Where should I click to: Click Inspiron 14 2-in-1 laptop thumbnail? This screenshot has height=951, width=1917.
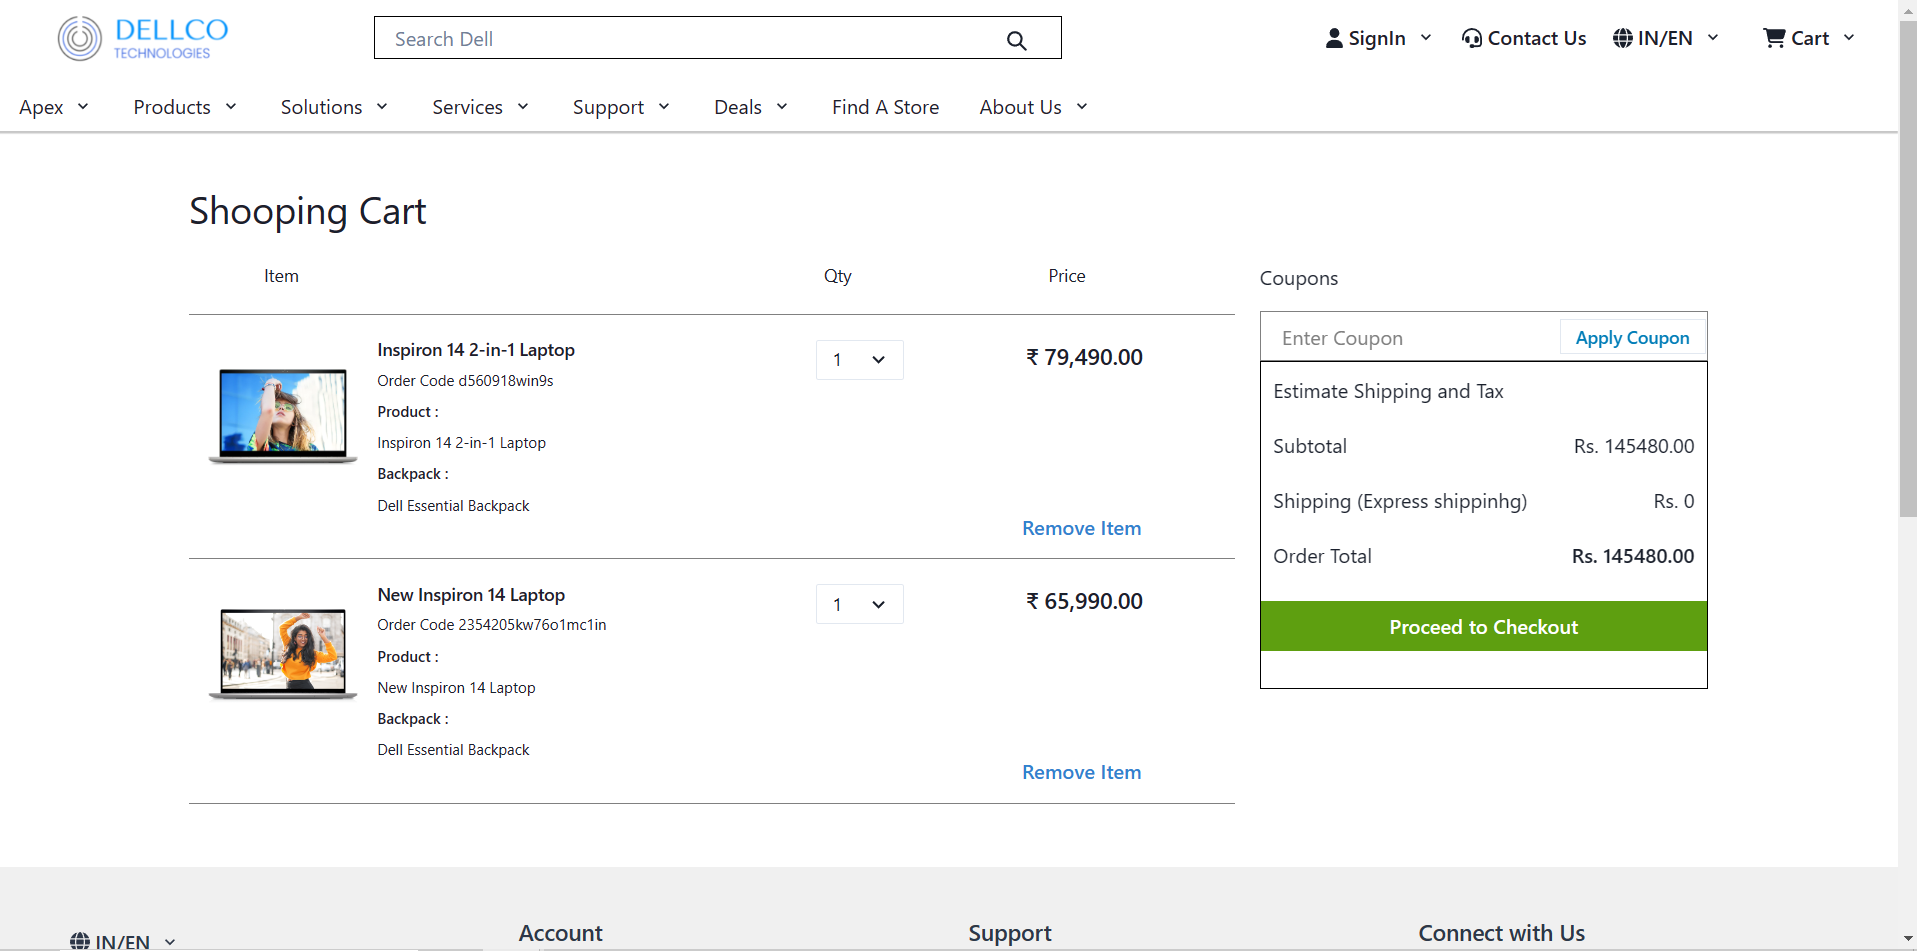click(283, 415)
